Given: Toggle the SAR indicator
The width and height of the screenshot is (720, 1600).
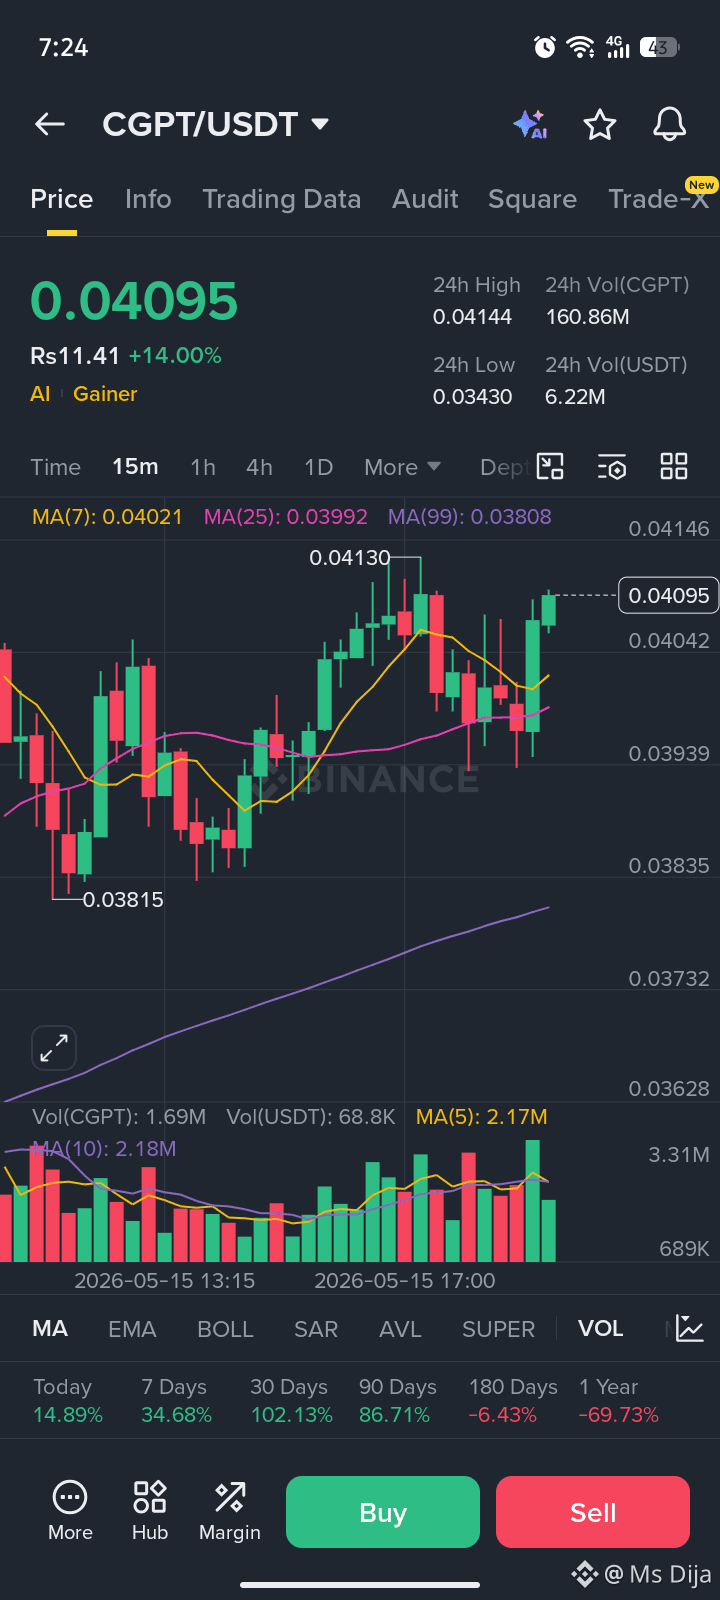Looking at the screenshot, I should tap(316, 1329).
